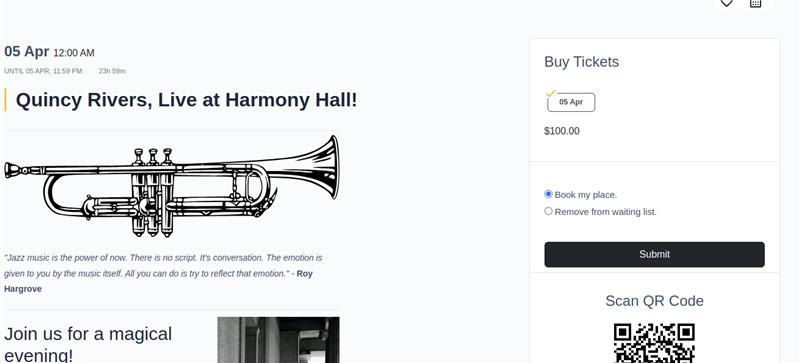Click the yellow checkmark on date chip
Image resolution: width=800 pixels, height=363 pixels.
pos(551,93)
